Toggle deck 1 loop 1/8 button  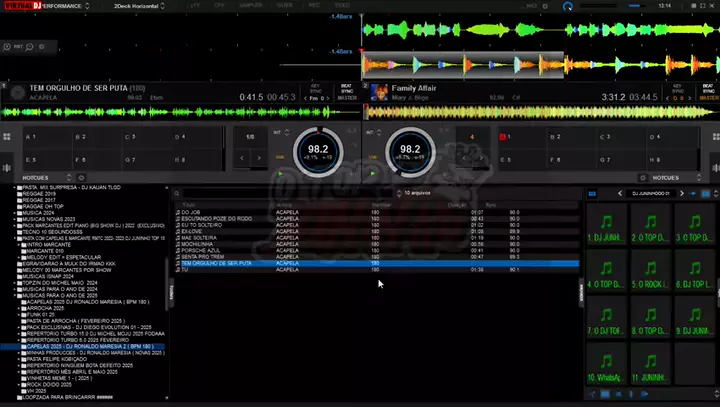tap(250, 137)
